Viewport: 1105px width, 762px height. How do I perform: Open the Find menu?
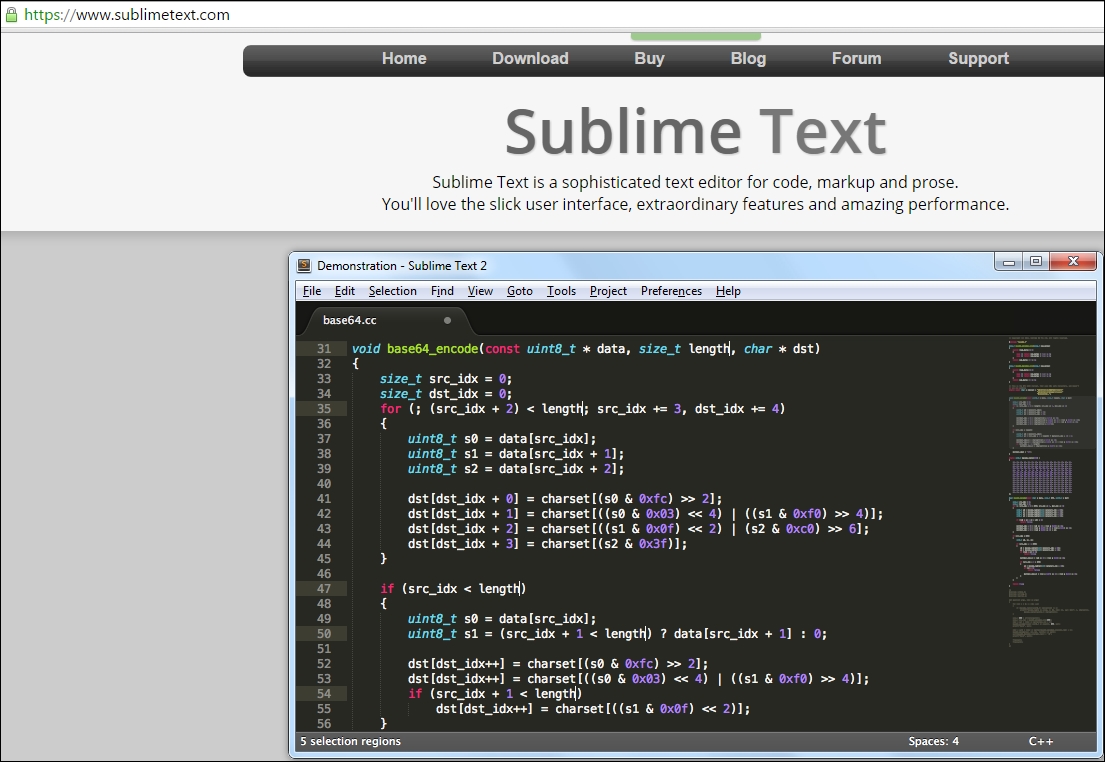pyautogui.click(x=442, y=291)
